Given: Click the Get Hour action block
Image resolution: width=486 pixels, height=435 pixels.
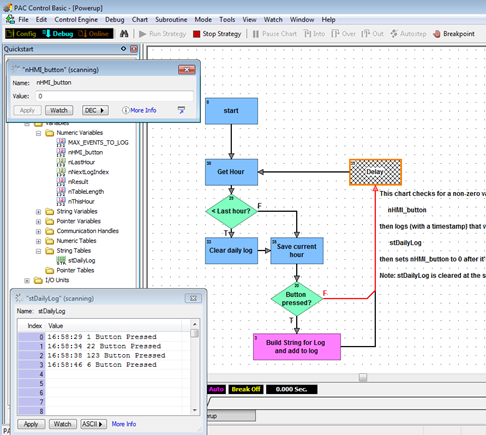Looking at the screenshot, I should coord(231,172).
